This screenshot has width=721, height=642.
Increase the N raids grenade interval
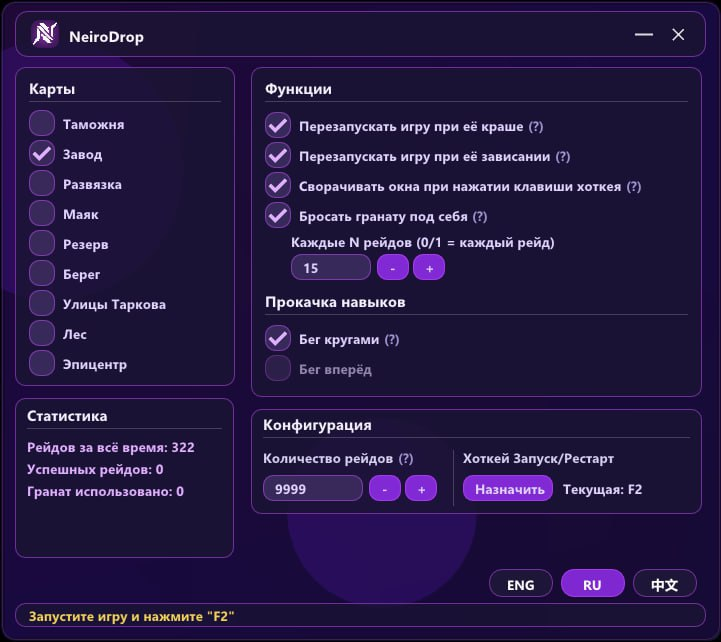[x=429, y=268]
